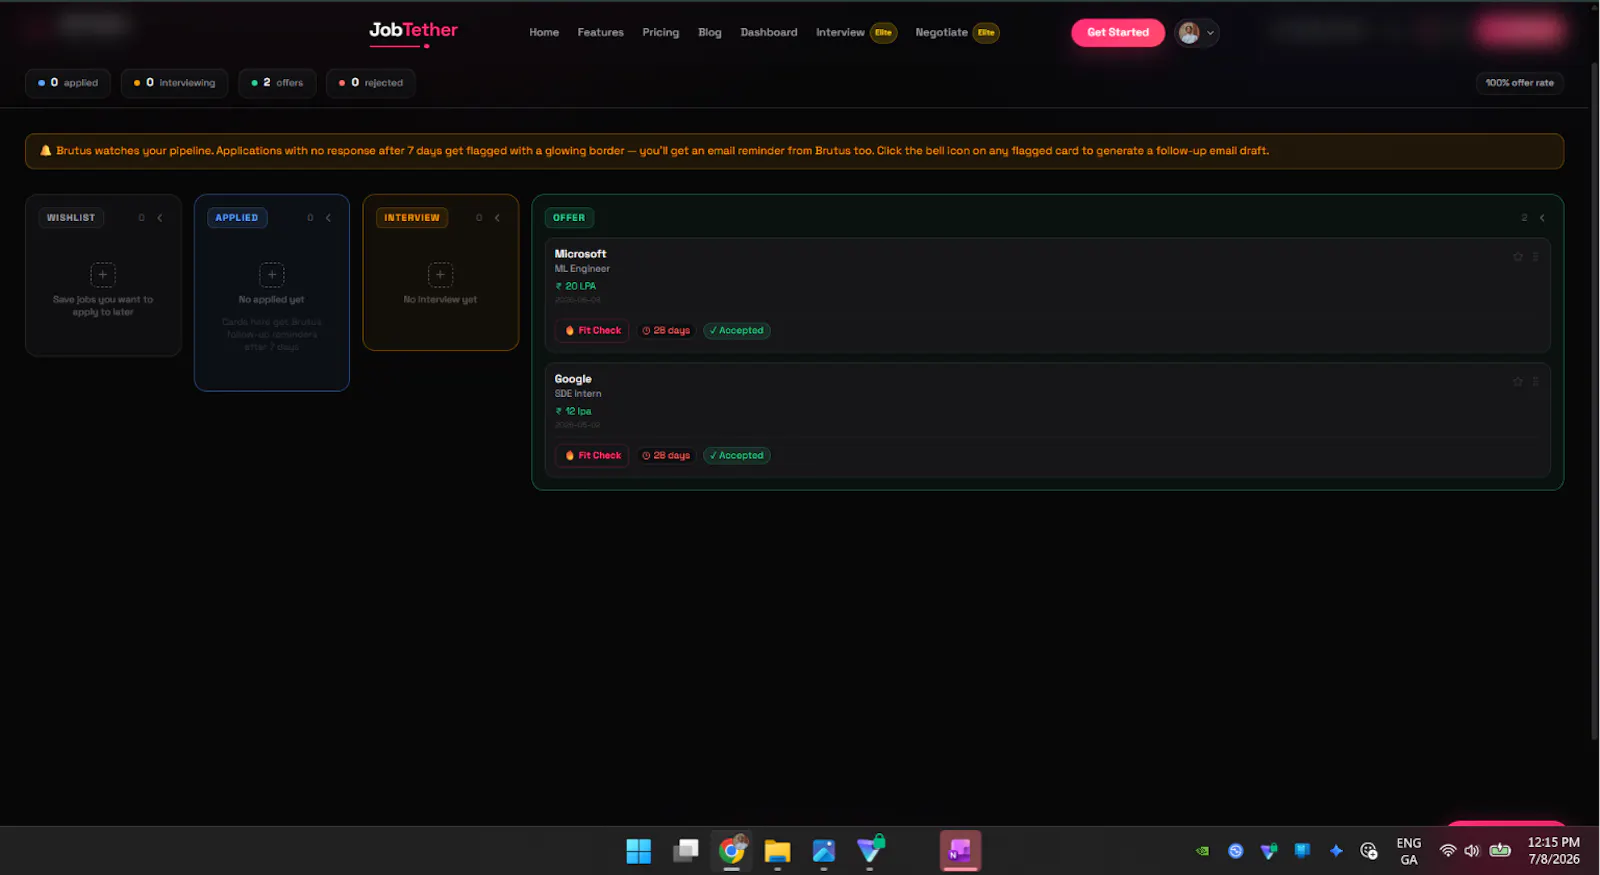Click the blue square tray icon
The image size is (1600, 875).
pos(1302,851)
